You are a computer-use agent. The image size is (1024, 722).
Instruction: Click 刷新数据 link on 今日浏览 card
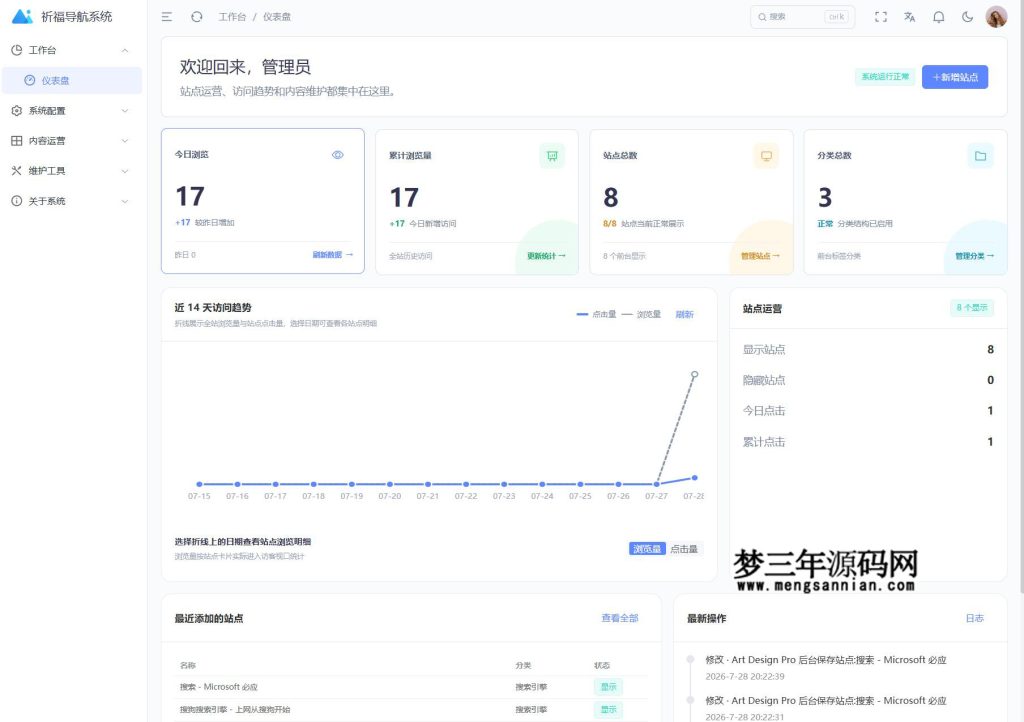point(332,255)
